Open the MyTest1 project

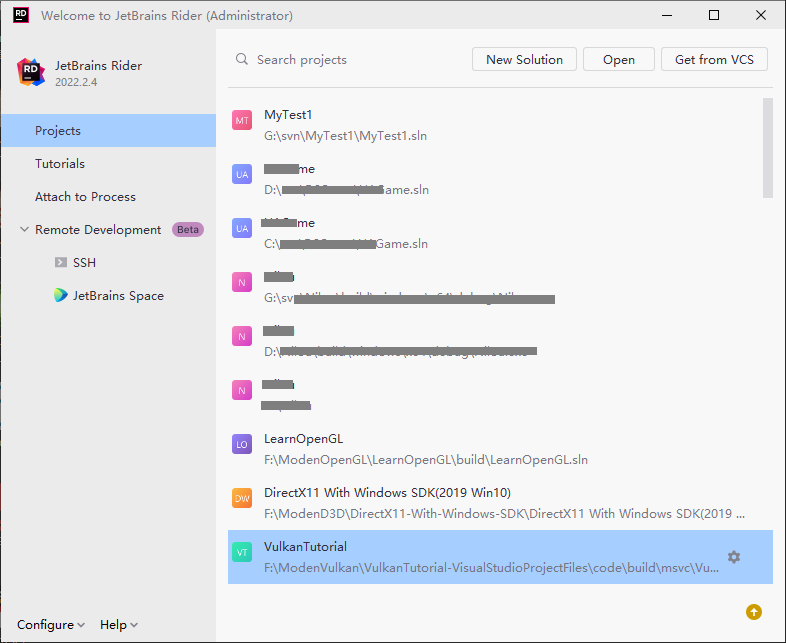pyautogui.click(x=500, y=125)
